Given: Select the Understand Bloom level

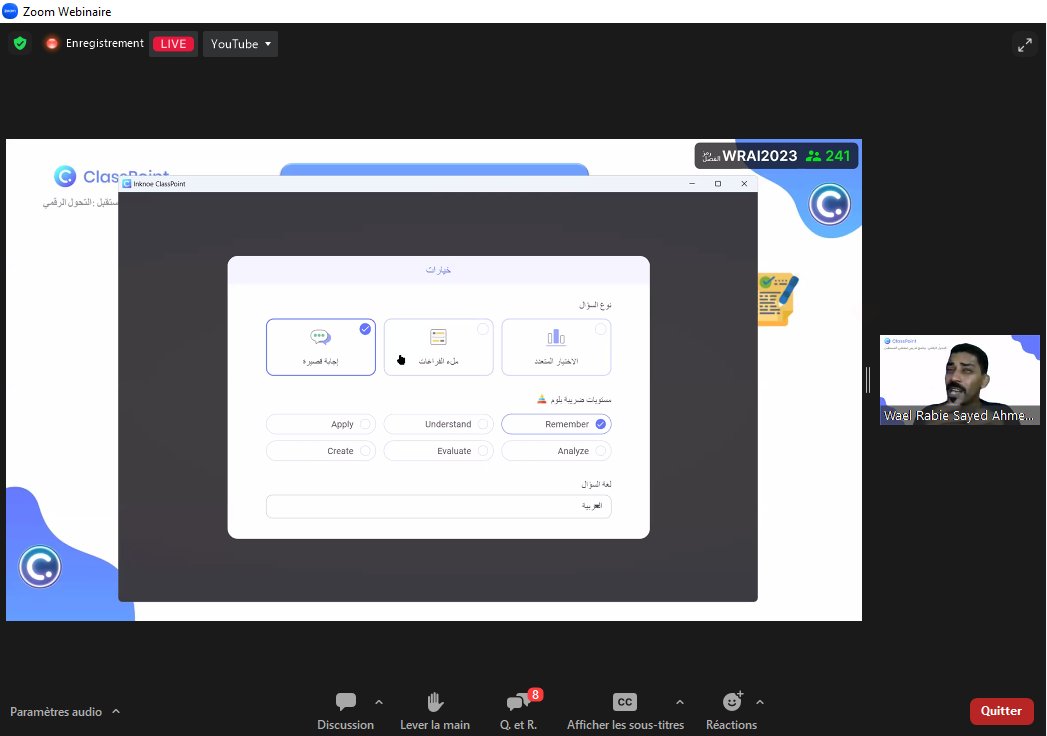Looking at the screenshot, I should coord(438,424).
